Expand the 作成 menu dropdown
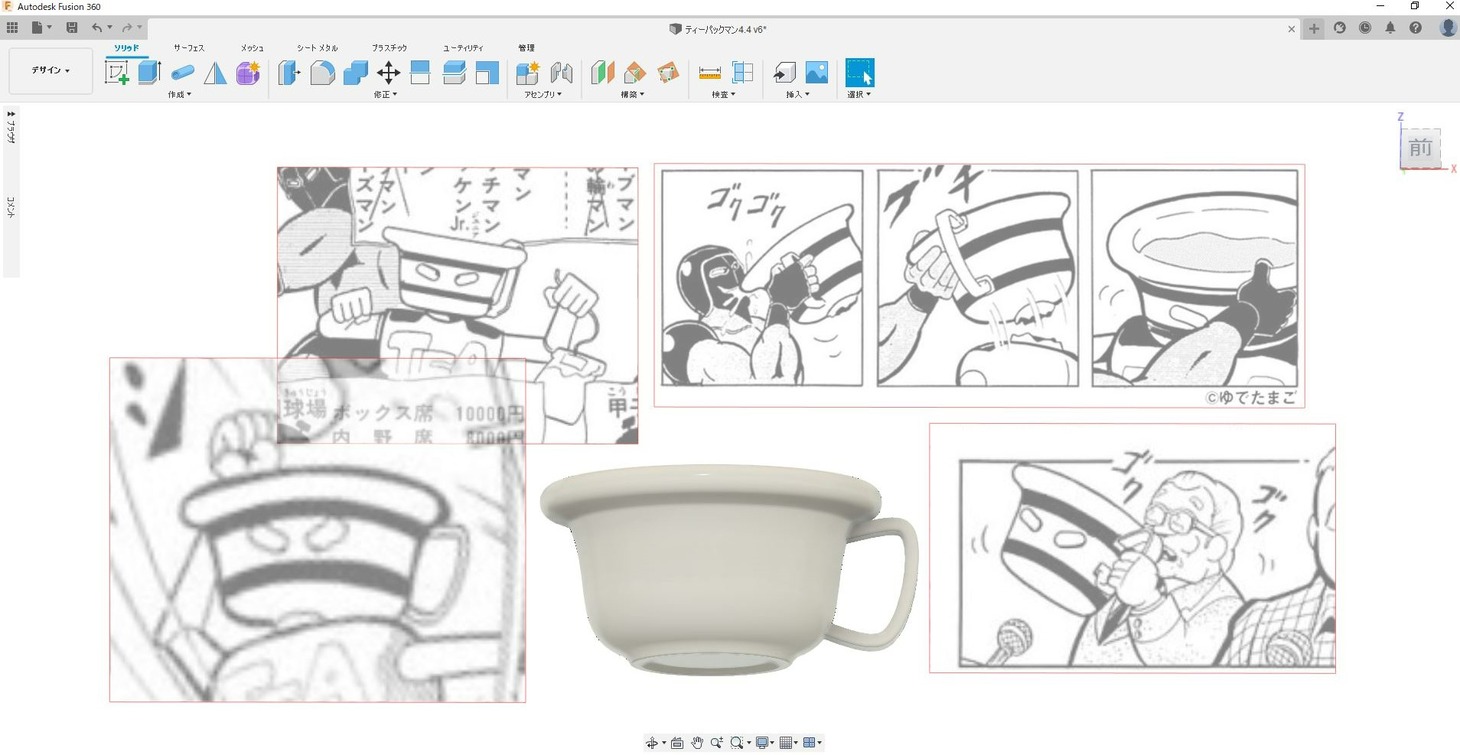The height and width of the screenshot is (755, 1460). (x=180, y=95)
